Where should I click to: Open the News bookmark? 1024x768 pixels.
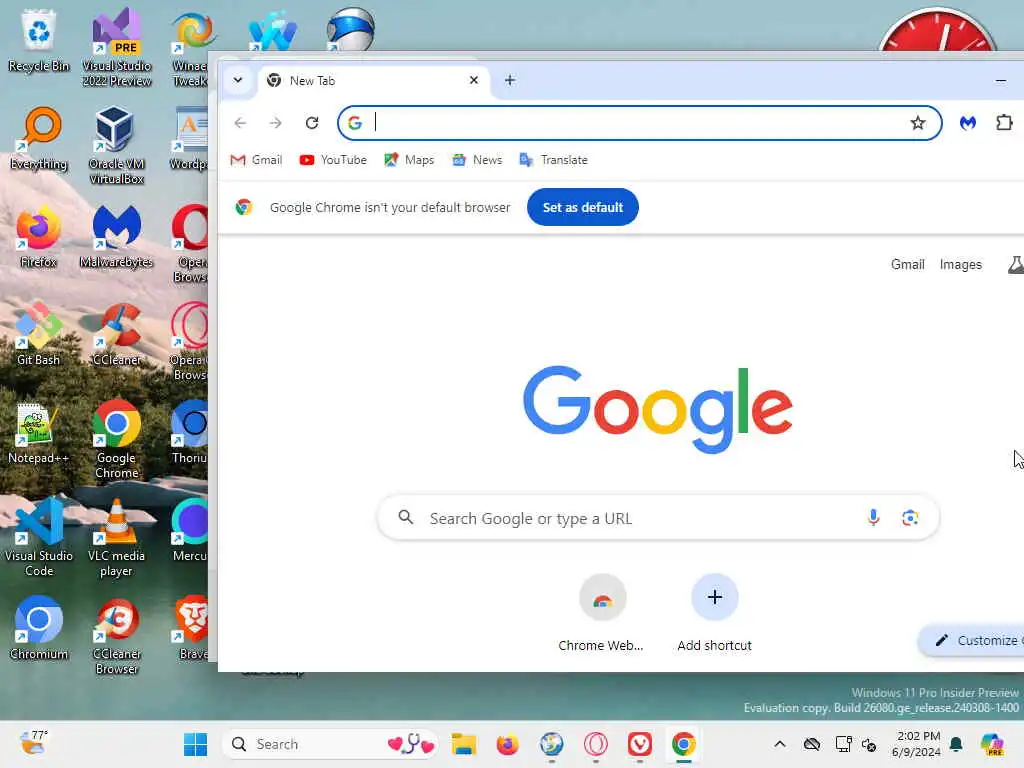(477, 160)
